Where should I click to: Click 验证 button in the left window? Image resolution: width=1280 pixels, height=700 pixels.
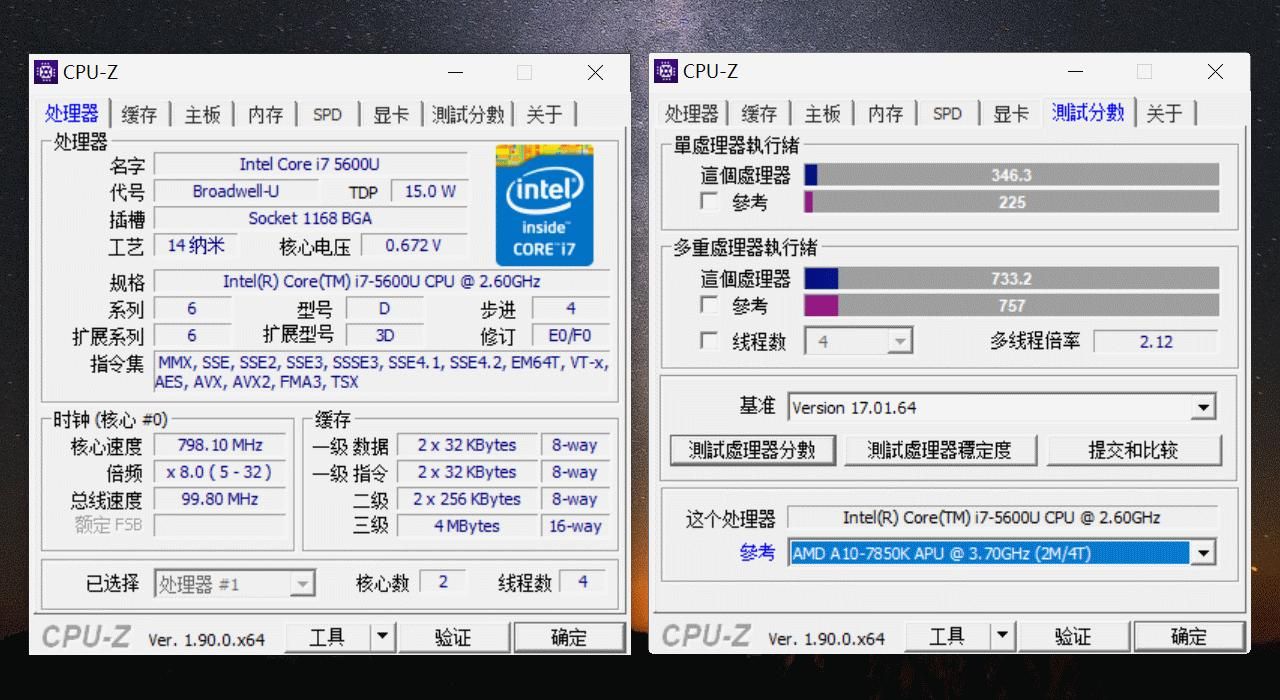click(453, 637)
